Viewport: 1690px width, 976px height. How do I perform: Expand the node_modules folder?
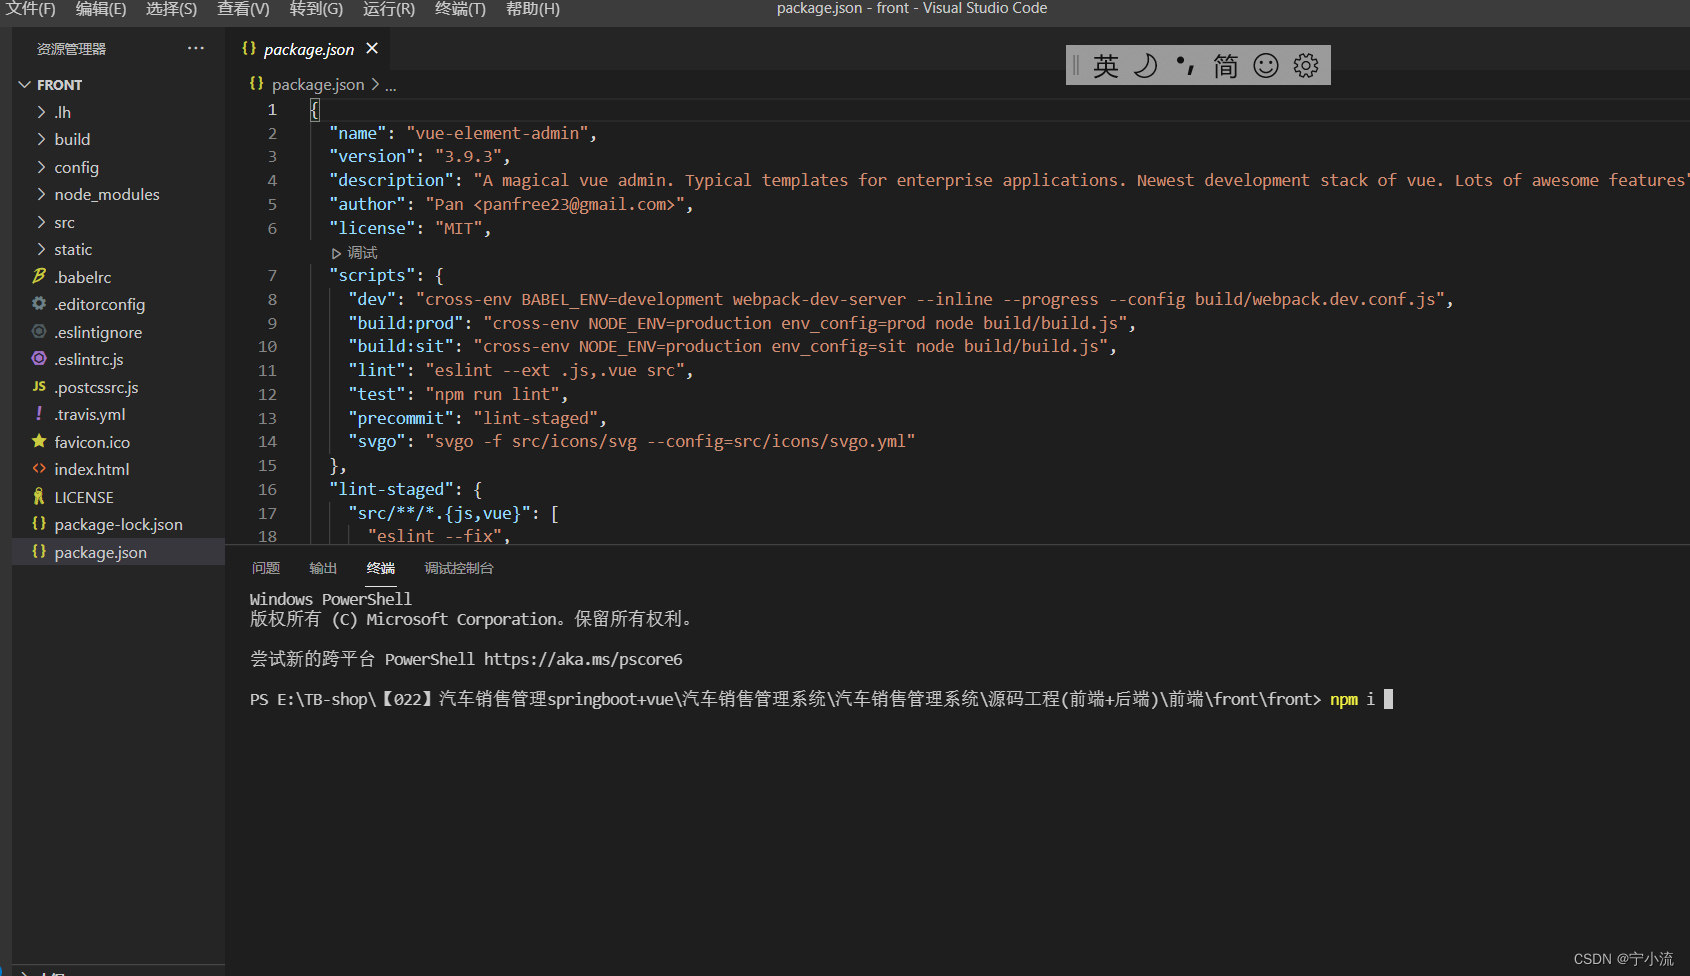point(120,194)
